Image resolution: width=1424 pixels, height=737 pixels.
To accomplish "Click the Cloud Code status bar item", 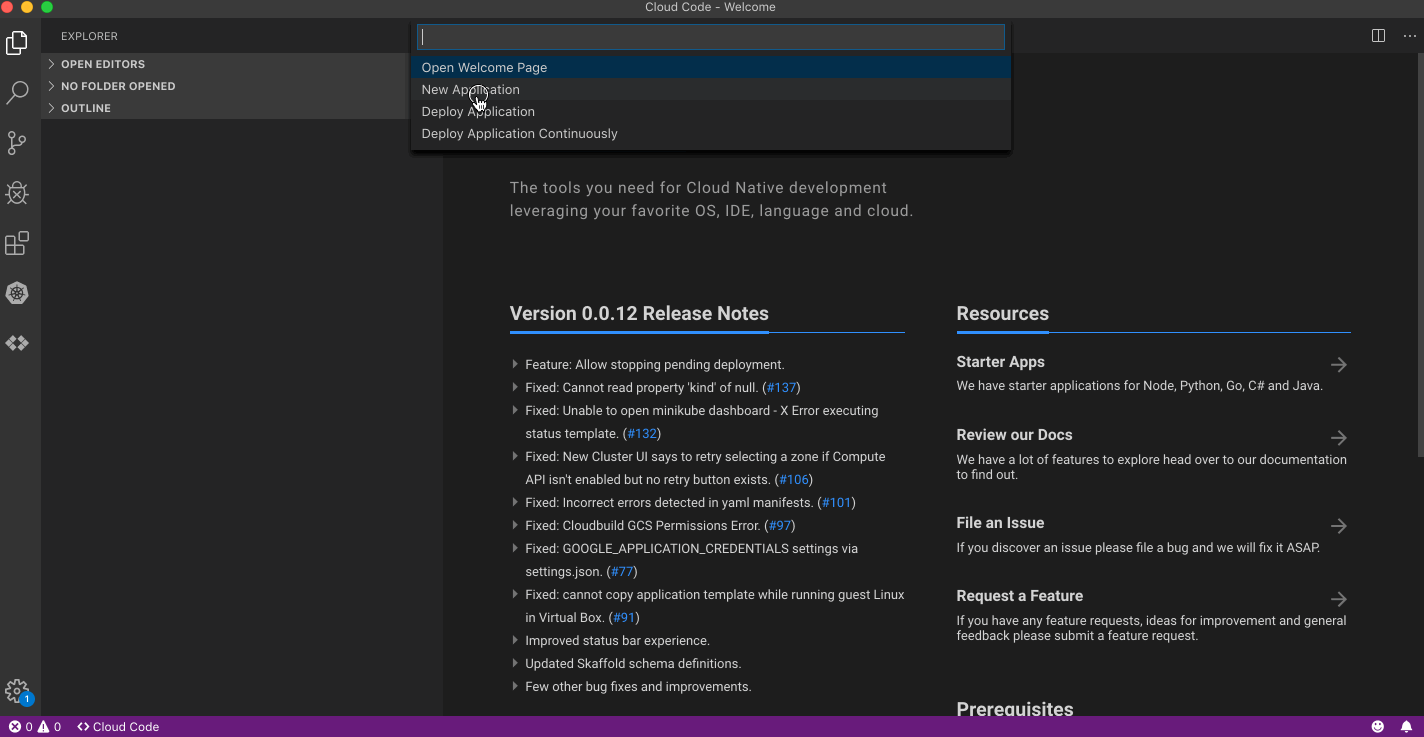I will point(118,727).
